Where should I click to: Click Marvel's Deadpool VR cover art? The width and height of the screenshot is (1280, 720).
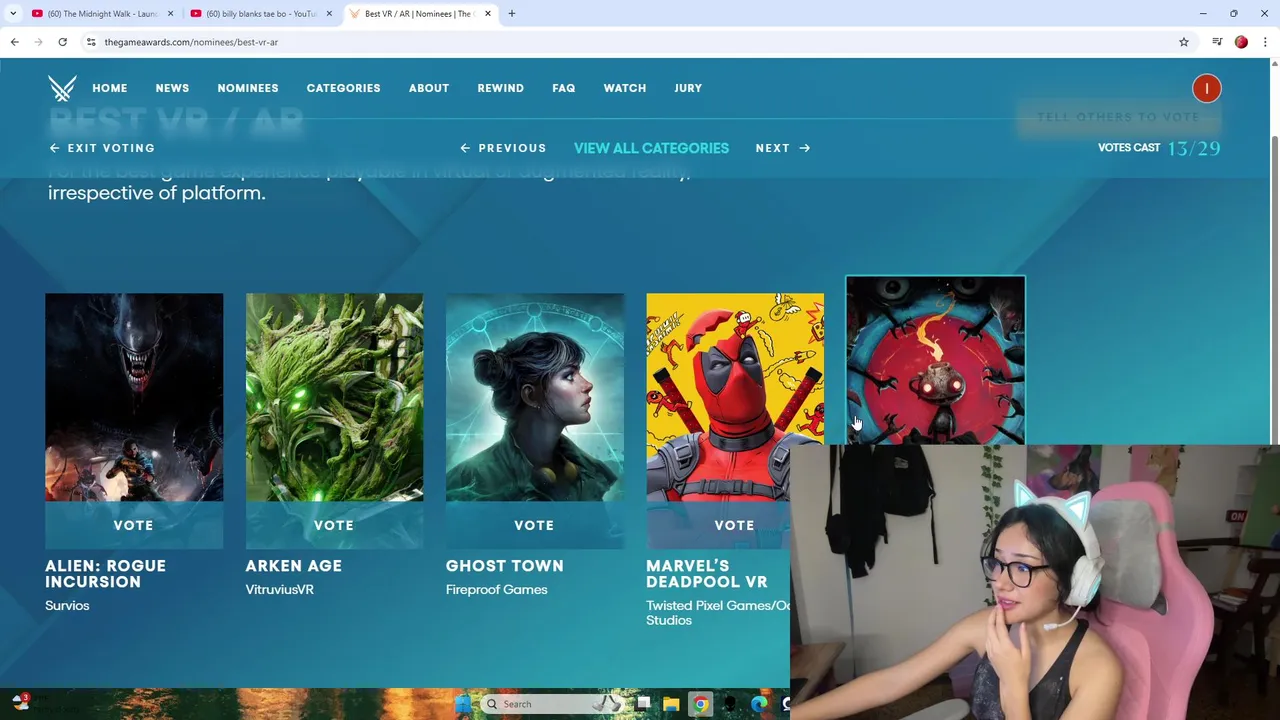tap(734, 397)
